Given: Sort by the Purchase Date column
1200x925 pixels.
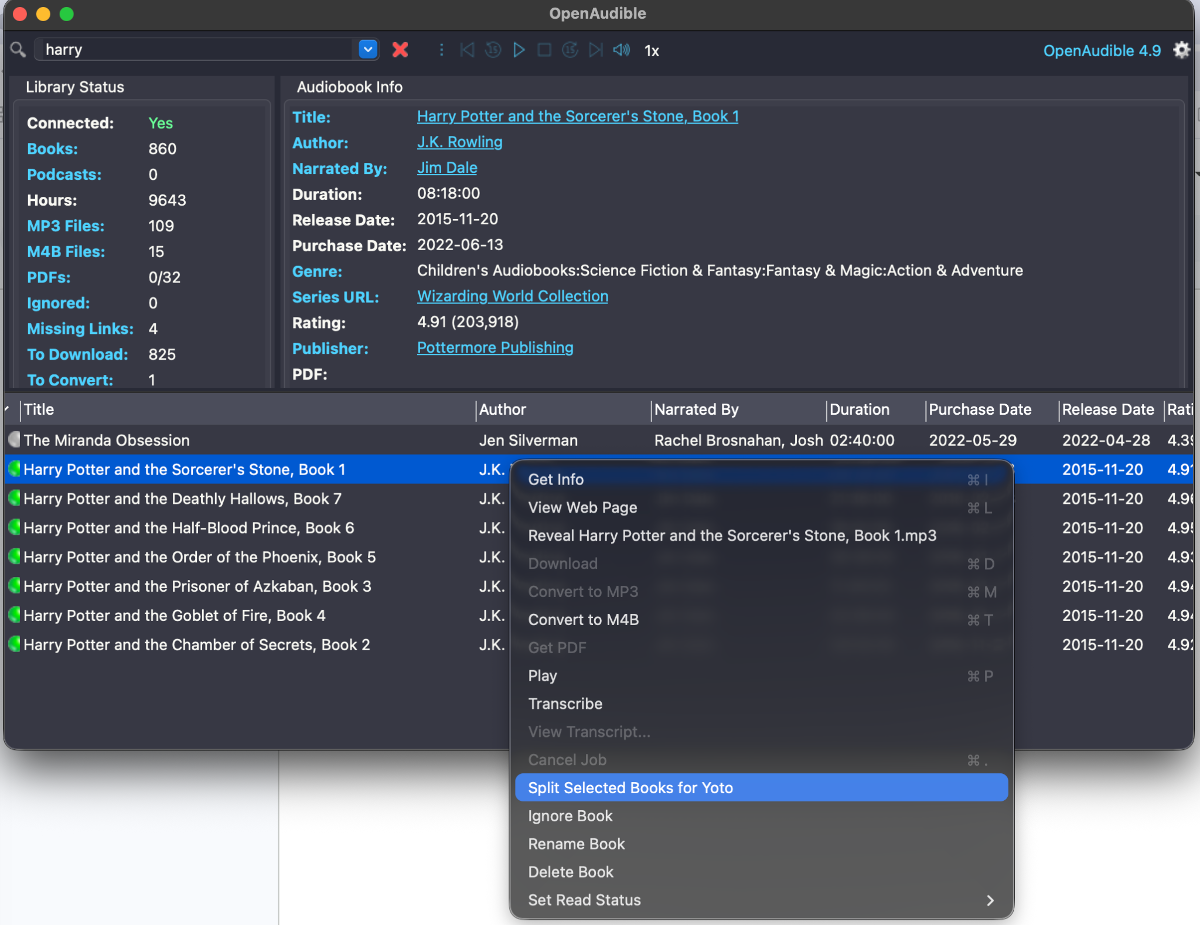Looking at the screenshot, I should [x=991, y=410].
